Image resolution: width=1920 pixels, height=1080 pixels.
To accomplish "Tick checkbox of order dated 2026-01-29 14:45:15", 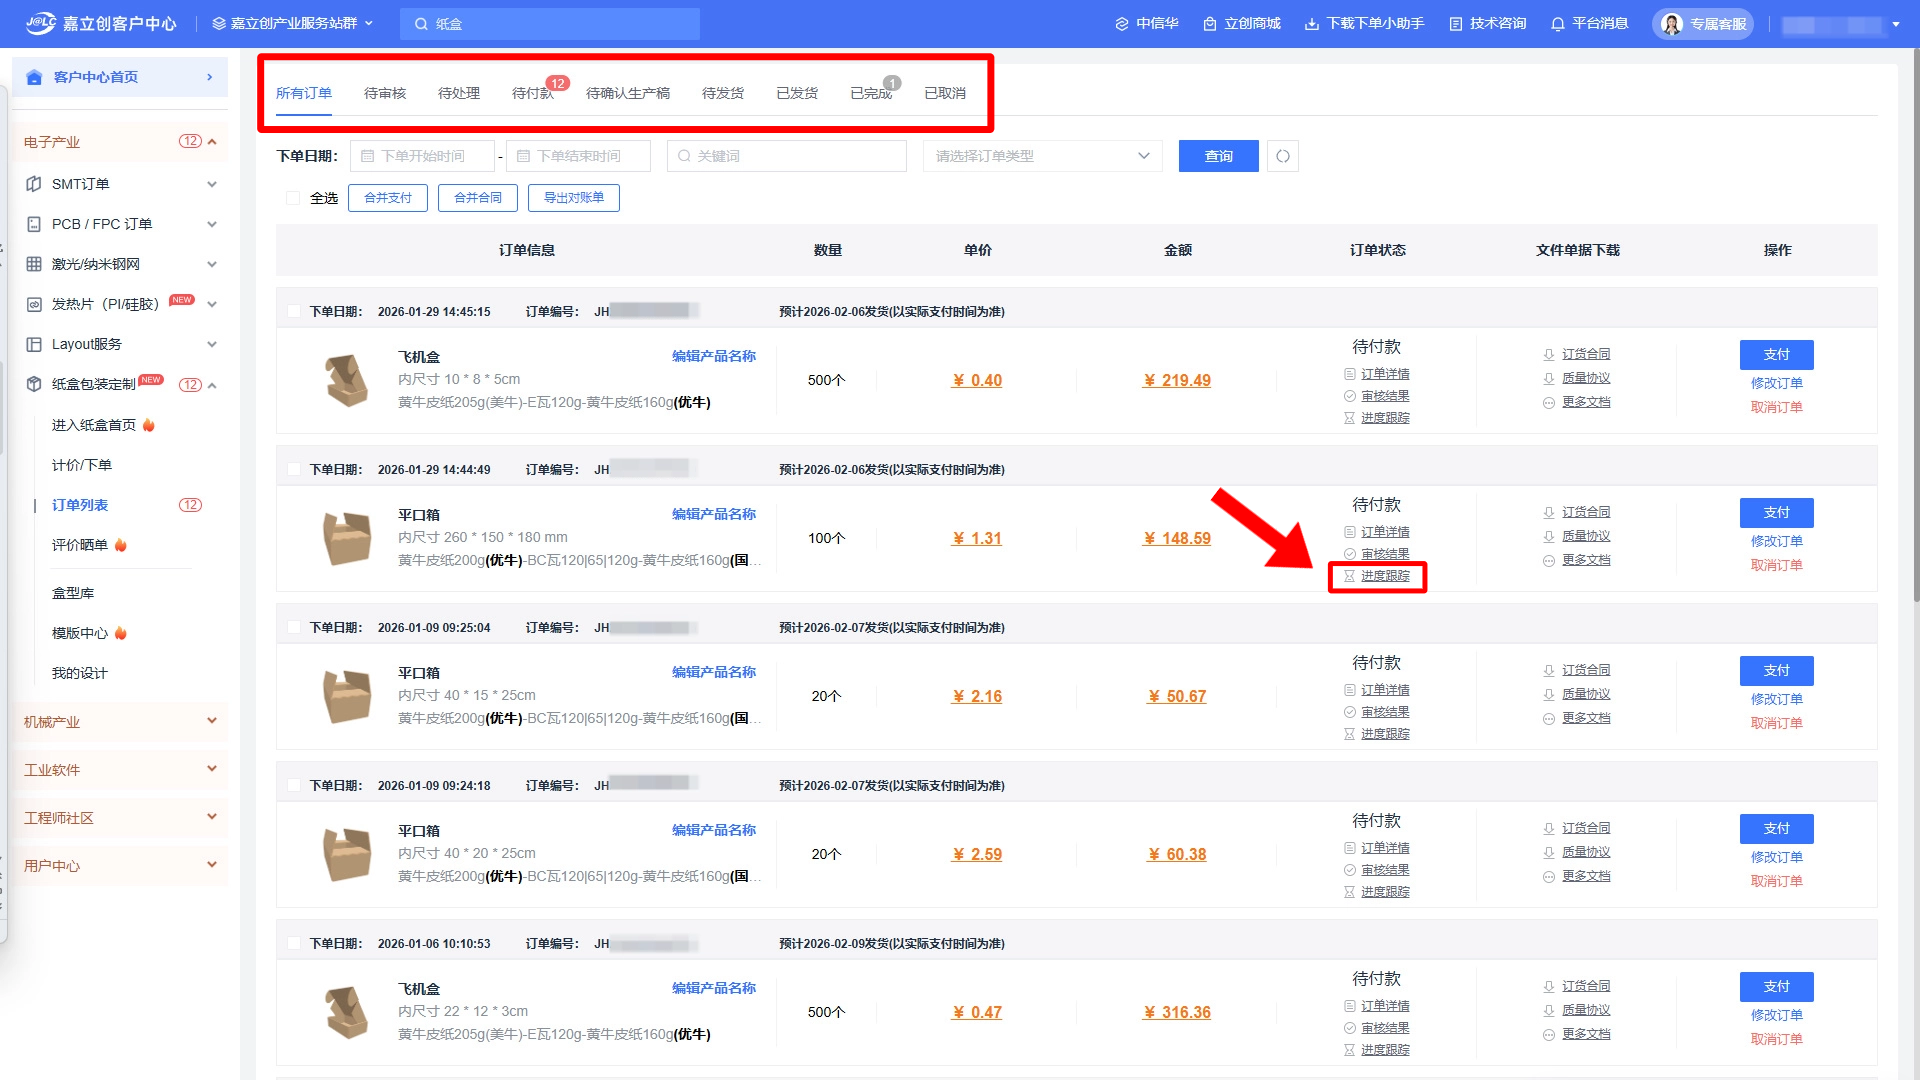I will point(294,311).
